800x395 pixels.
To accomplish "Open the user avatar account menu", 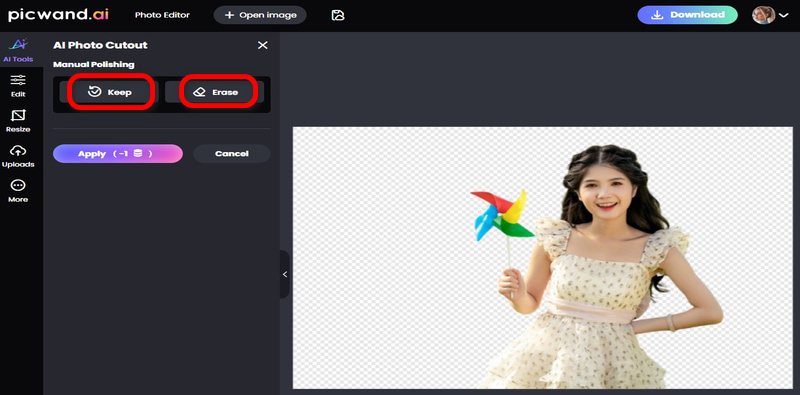I will coord(770,15).
